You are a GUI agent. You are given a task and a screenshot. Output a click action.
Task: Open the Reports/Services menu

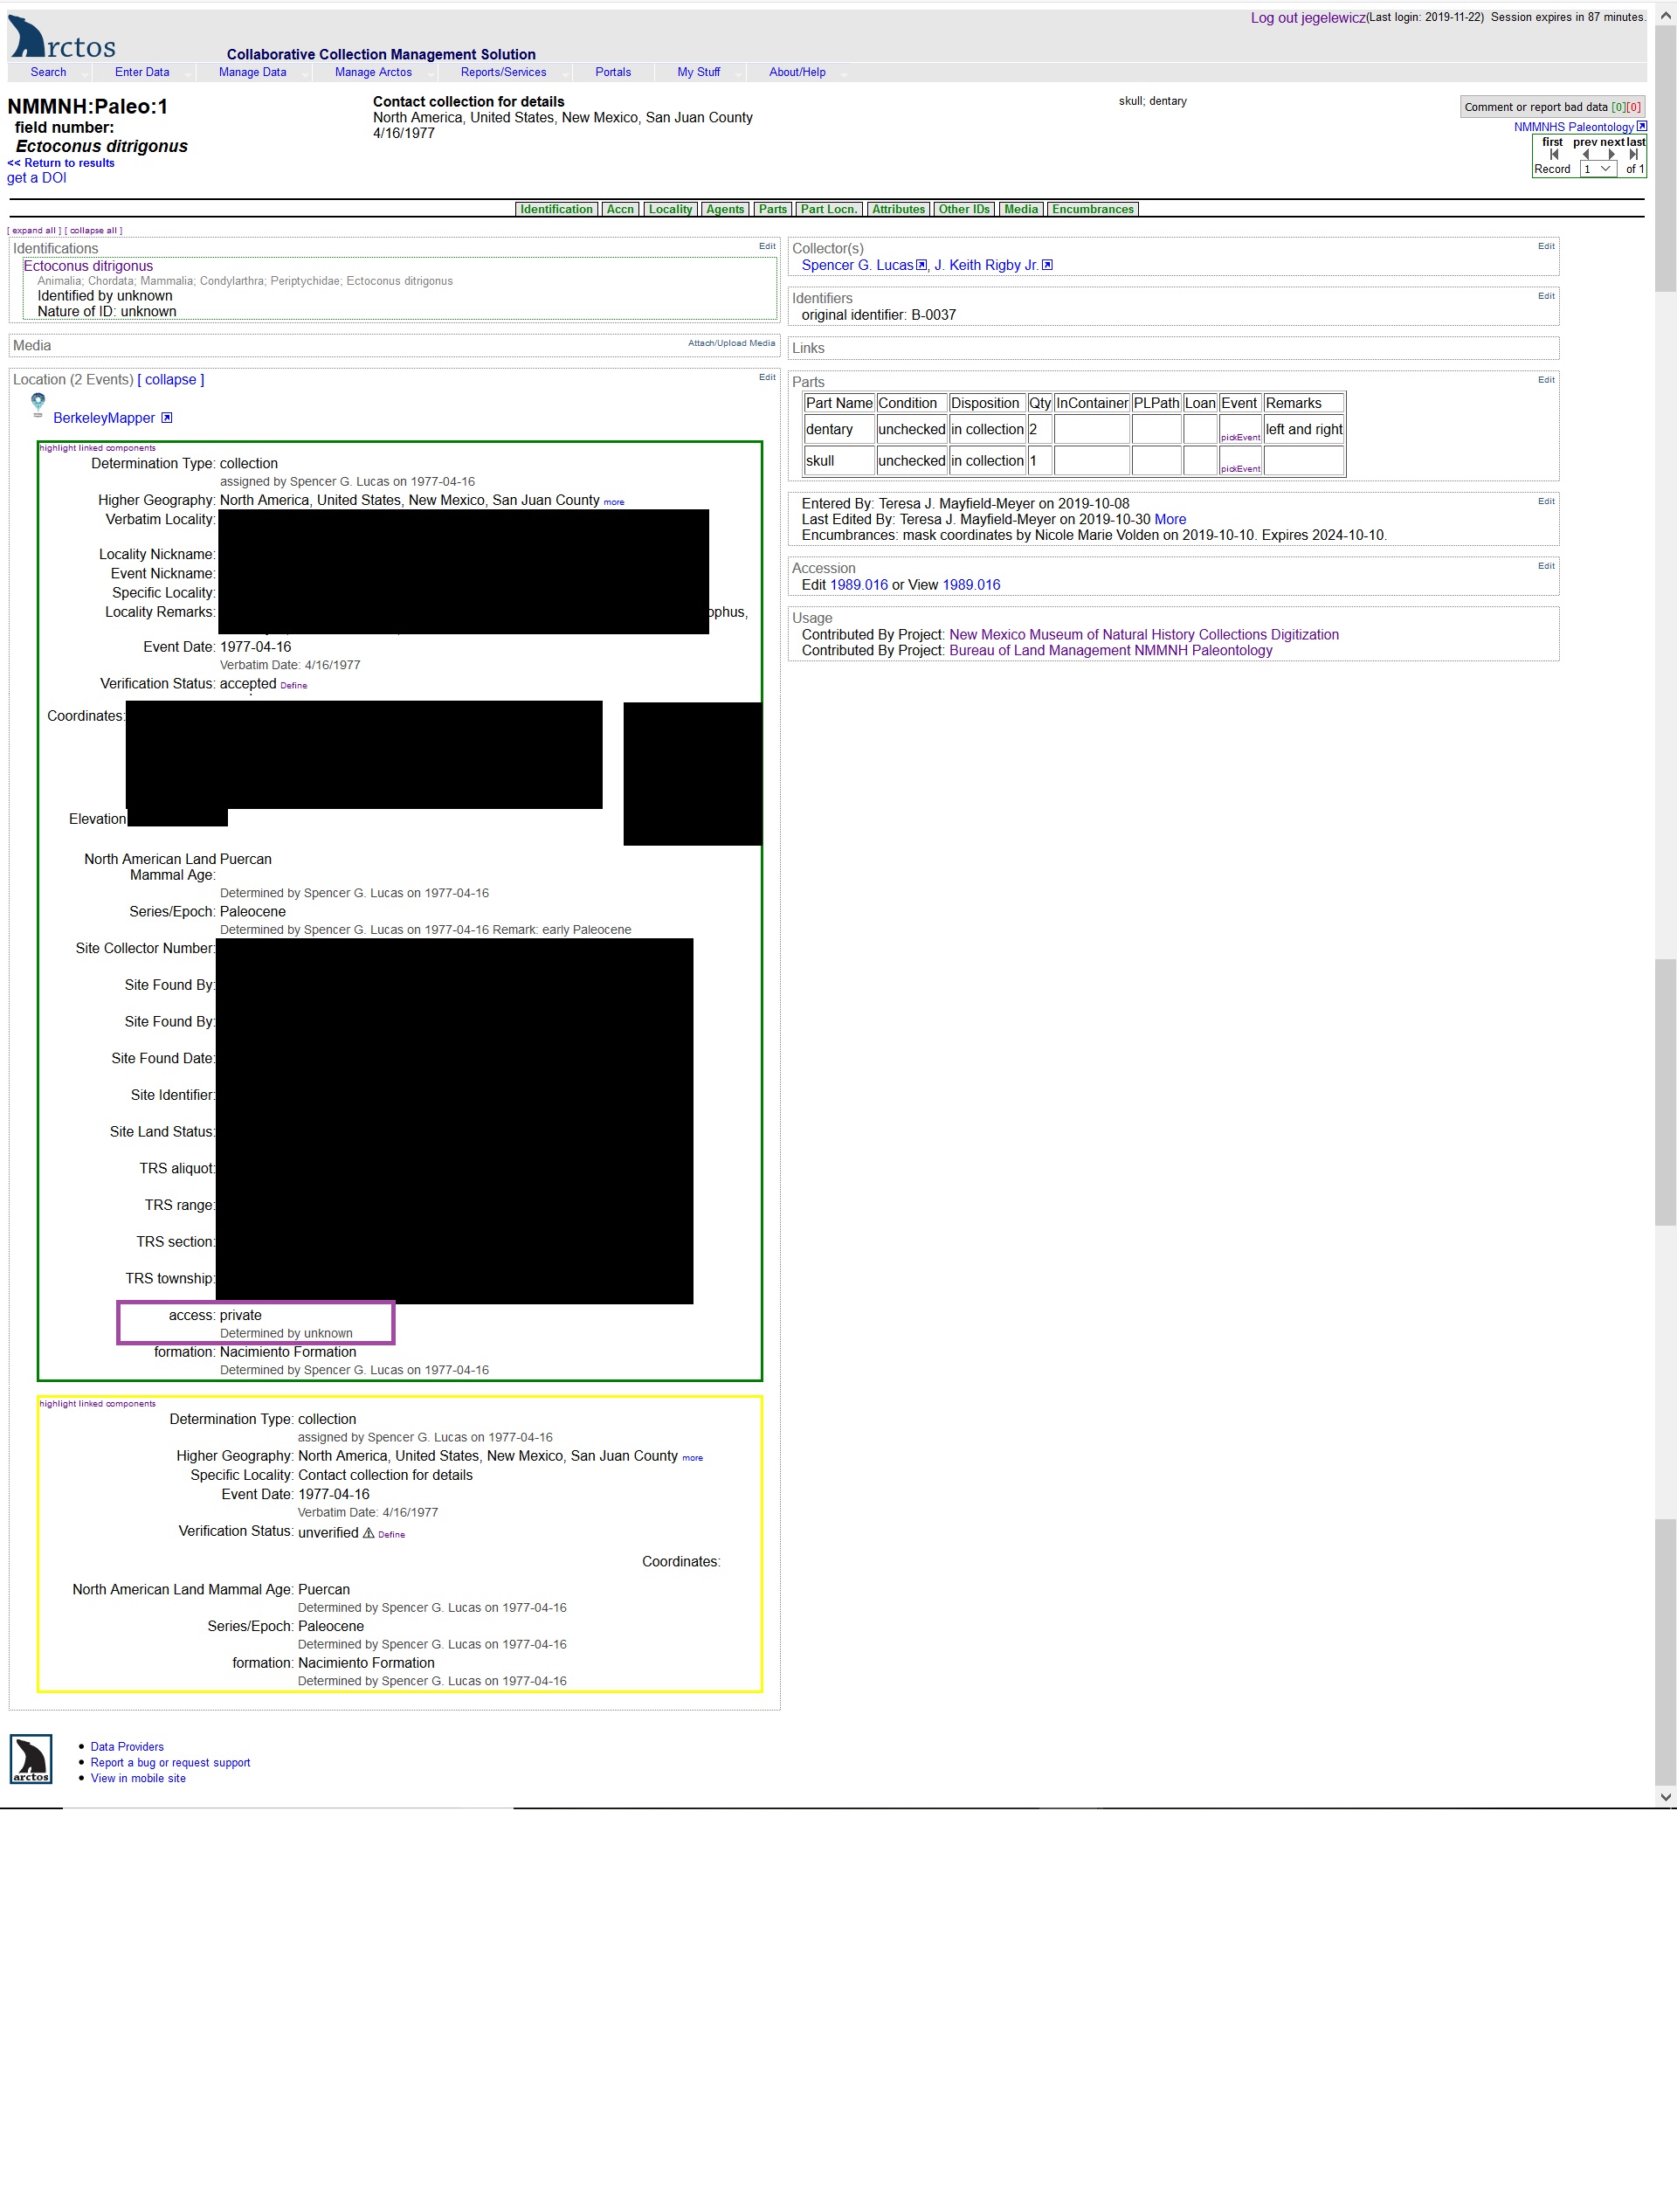click(x=503, y=72)
